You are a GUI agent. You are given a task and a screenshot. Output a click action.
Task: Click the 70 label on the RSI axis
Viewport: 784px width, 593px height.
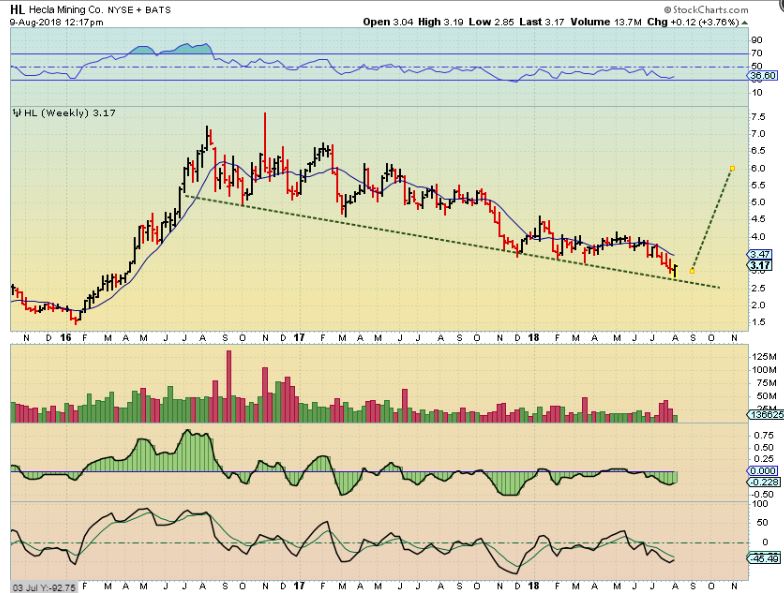click(x=756, y=53)
